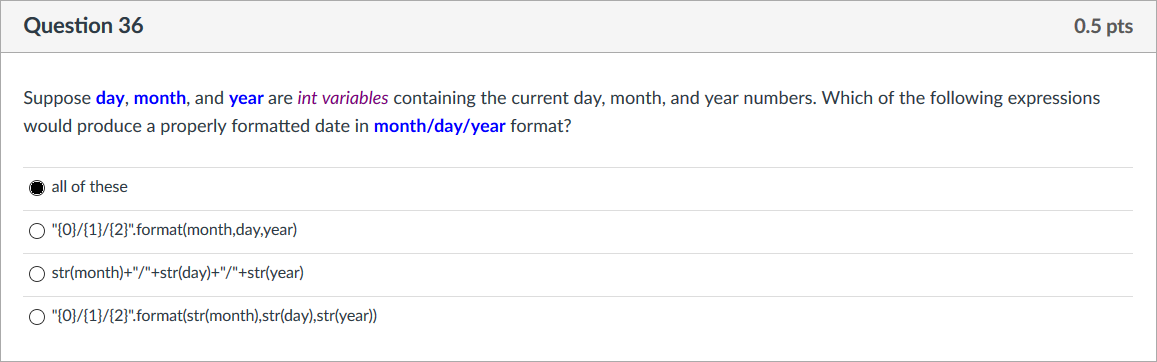Select the "all of these" radio button
This screenshot has height=362, width=1157.
click(36, 188)
